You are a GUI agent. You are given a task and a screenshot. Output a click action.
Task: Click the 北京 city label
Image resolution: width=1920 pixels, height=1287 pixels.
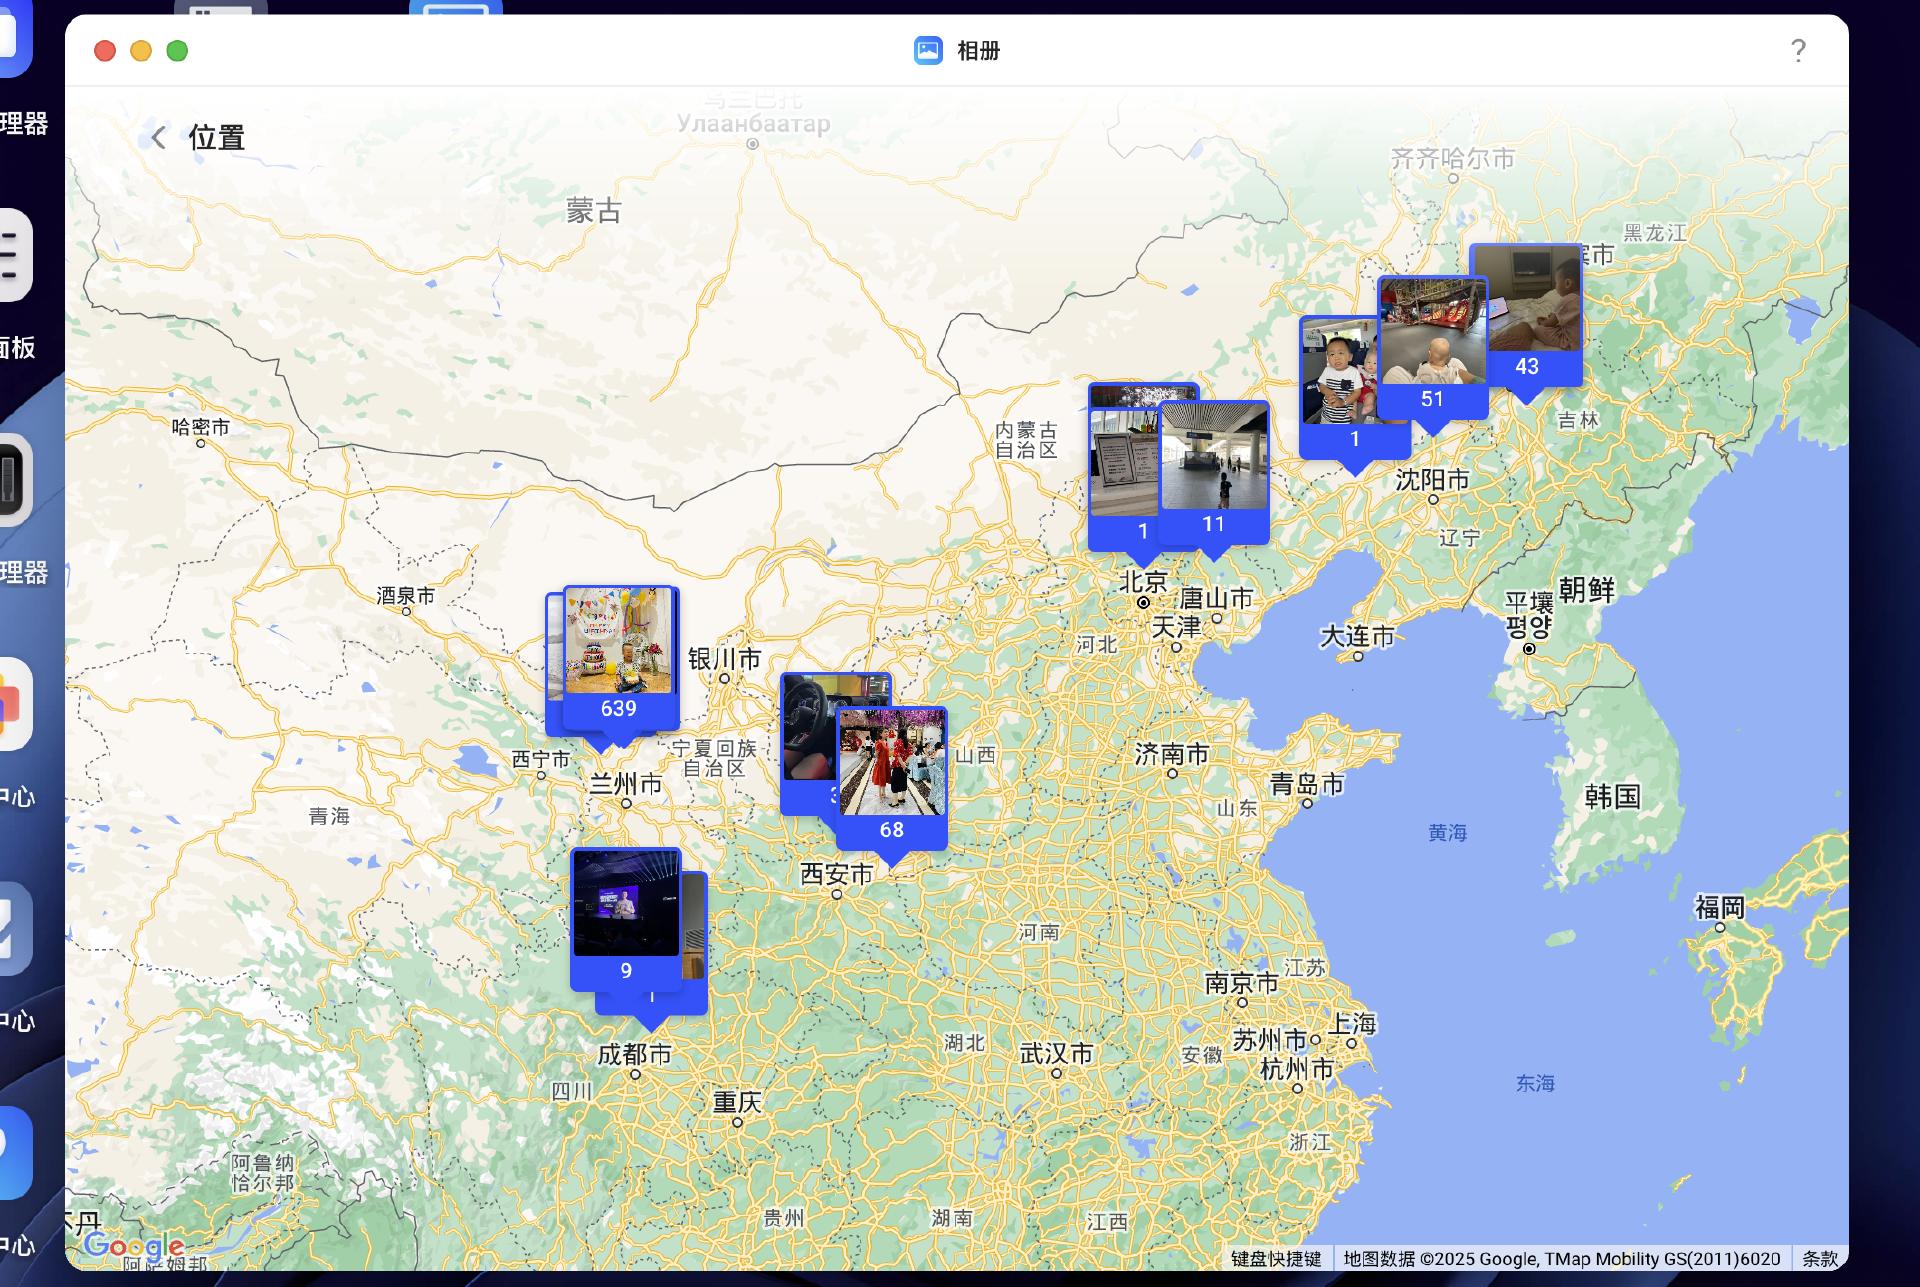pyautogui.click(x=1143, y=582)
